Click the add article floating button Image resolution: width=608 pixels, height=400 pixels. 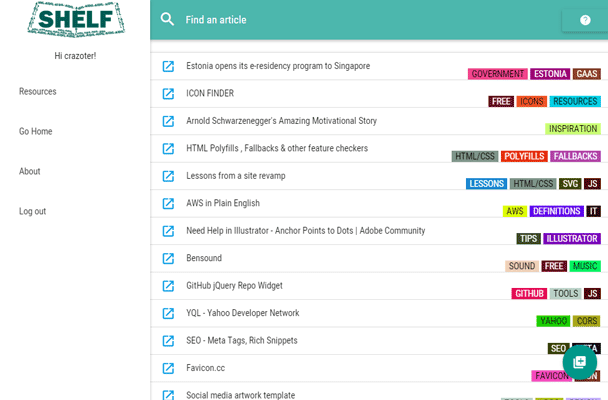click(580, 362)
